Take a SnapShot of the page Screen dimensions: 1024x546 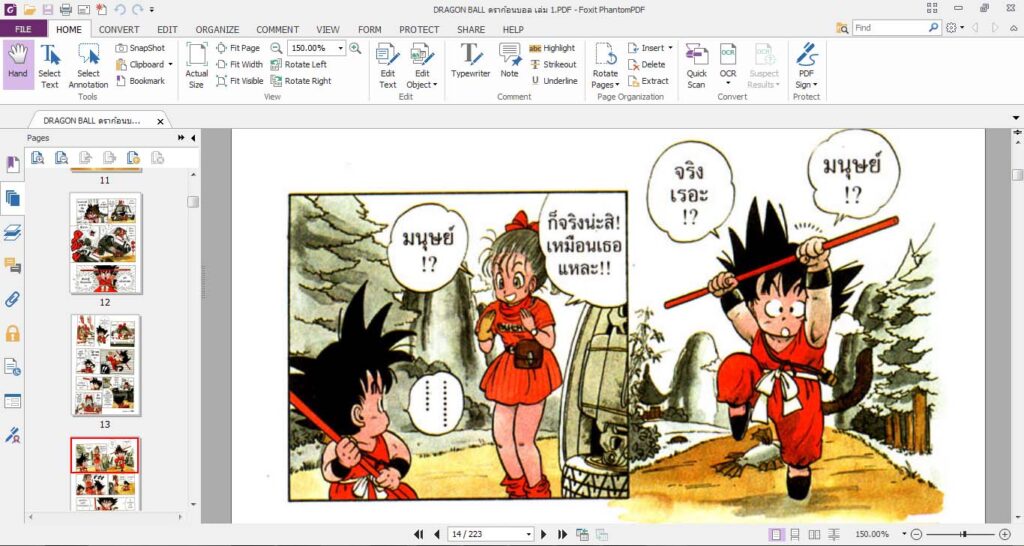[140, 48]
